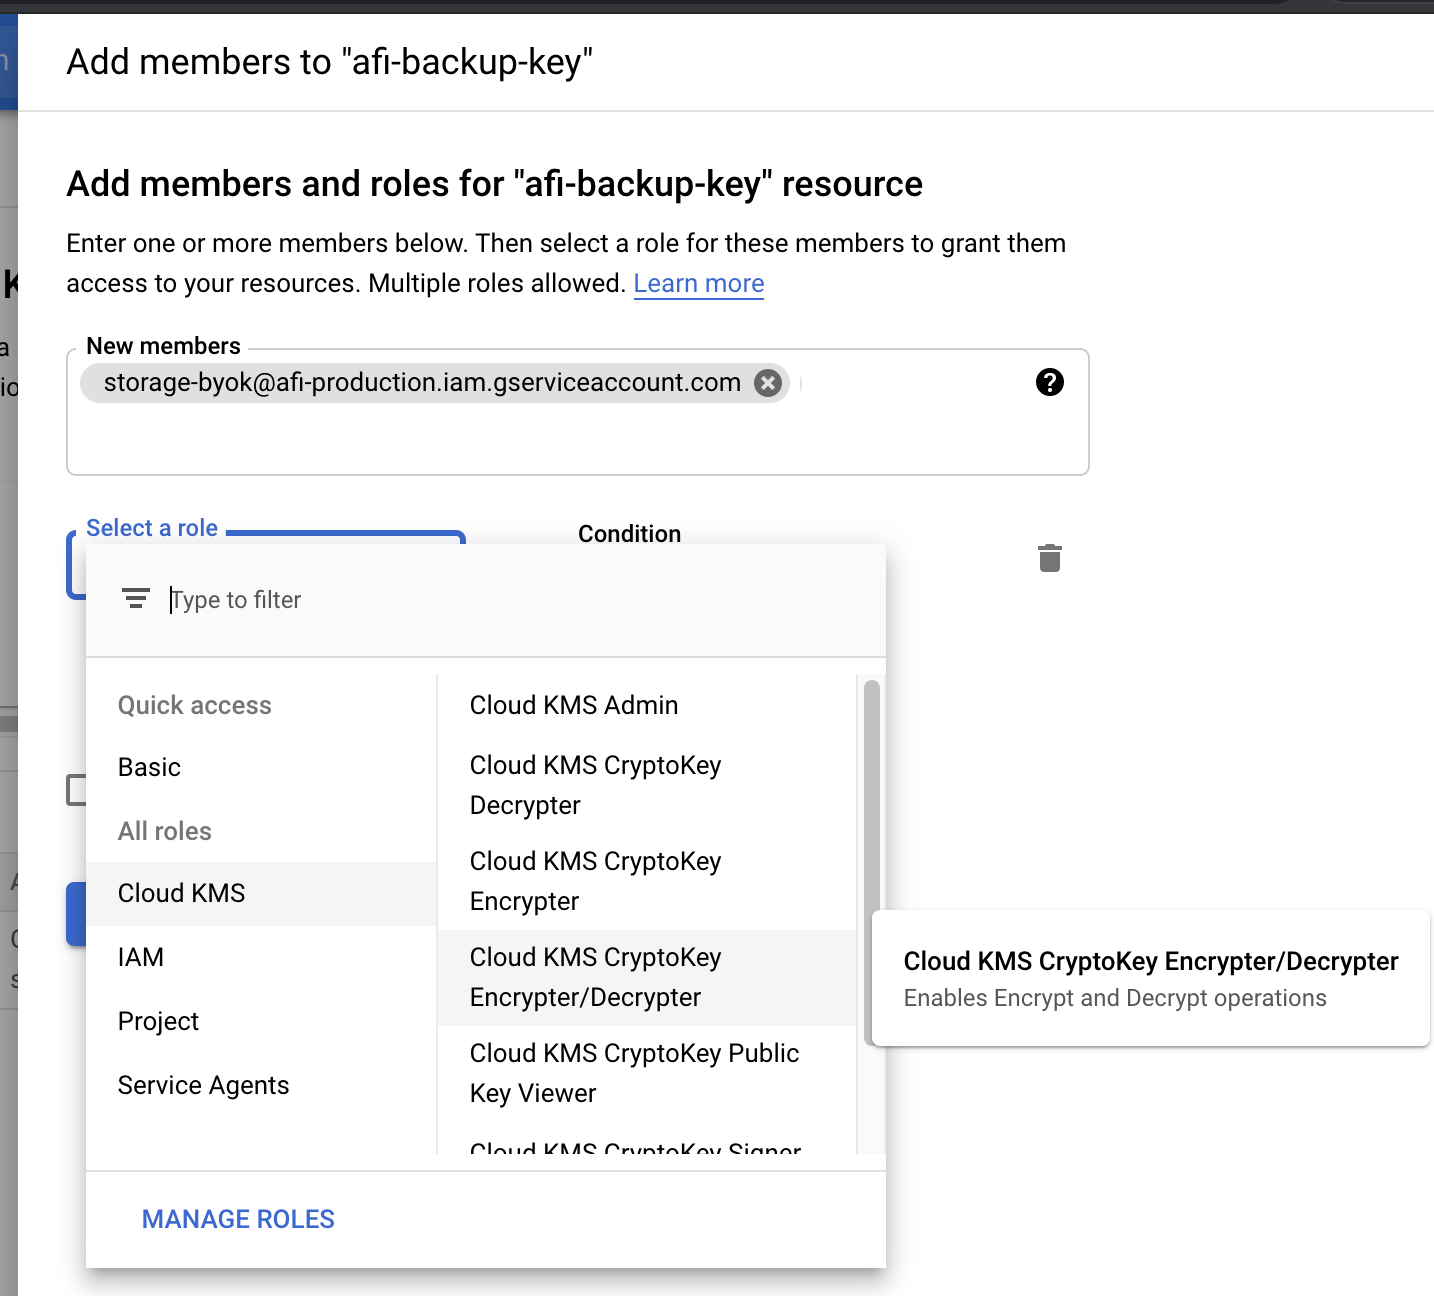Select the Cloud KMS role category
This screenshot has height=1296, width=1434.
point(261,893)
